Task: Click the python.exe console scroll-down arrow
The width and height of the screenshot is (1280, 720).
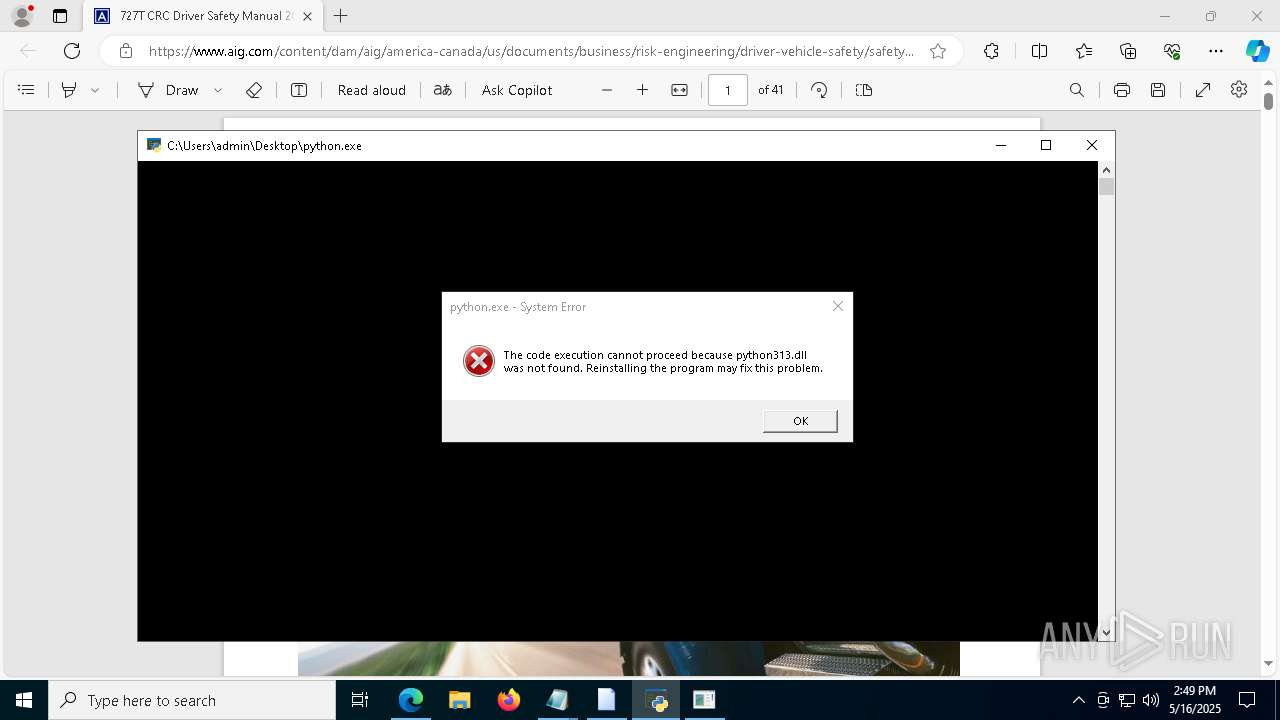Action: pos(1106,632)
